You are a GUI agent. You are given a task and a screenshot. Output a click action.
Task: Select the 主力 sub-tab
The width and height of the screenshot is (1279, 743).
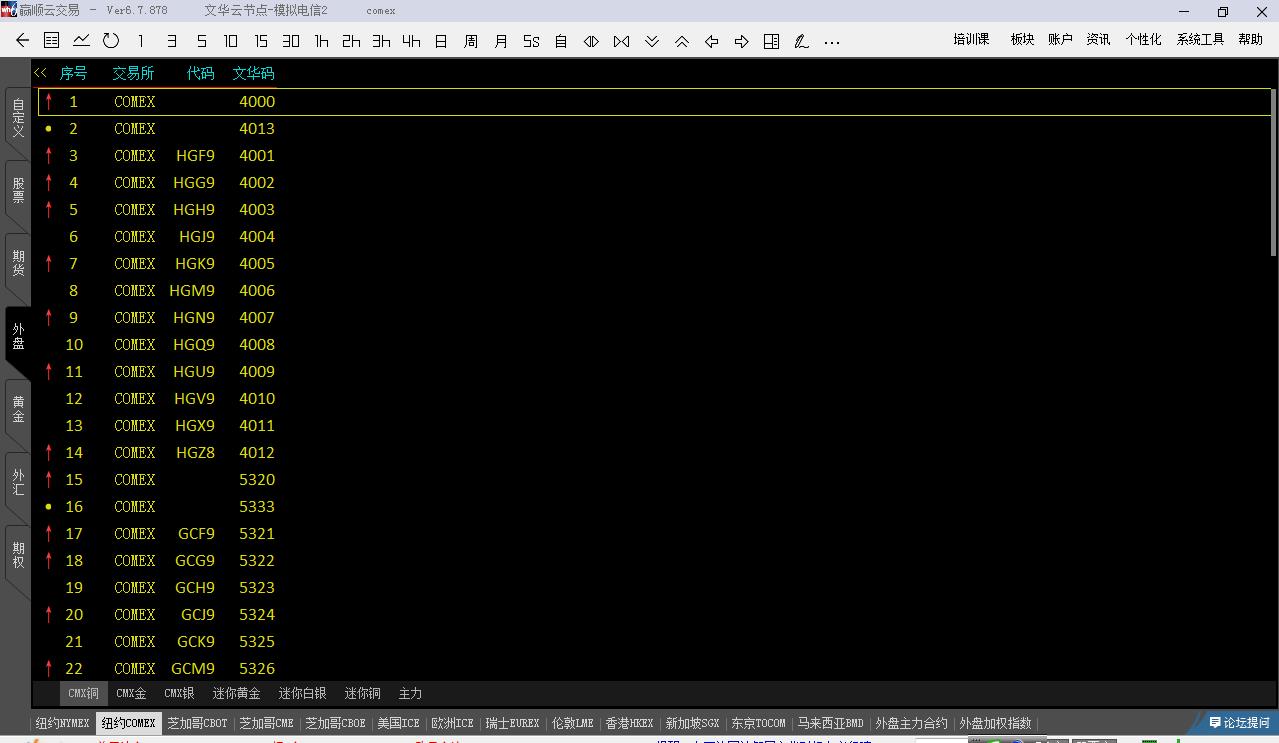click(410, 693)
